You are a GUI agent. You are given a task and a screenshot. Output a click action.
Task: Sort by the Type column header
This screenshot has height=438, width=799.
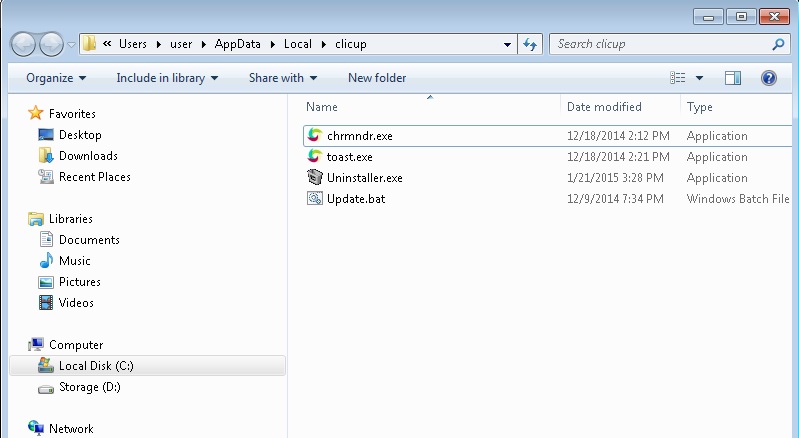tap(700, 107)
